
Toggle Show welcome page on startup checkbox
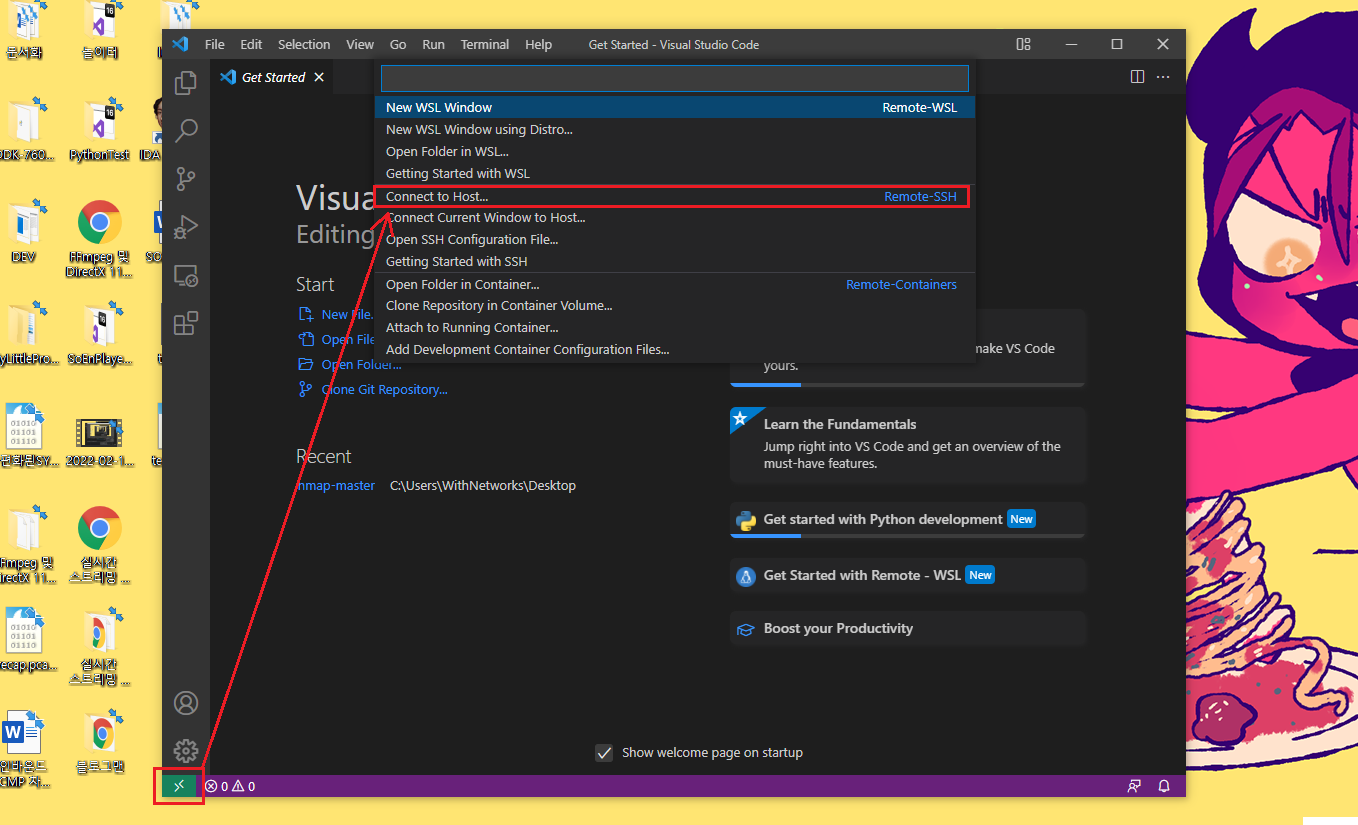(x=604, y=753)
